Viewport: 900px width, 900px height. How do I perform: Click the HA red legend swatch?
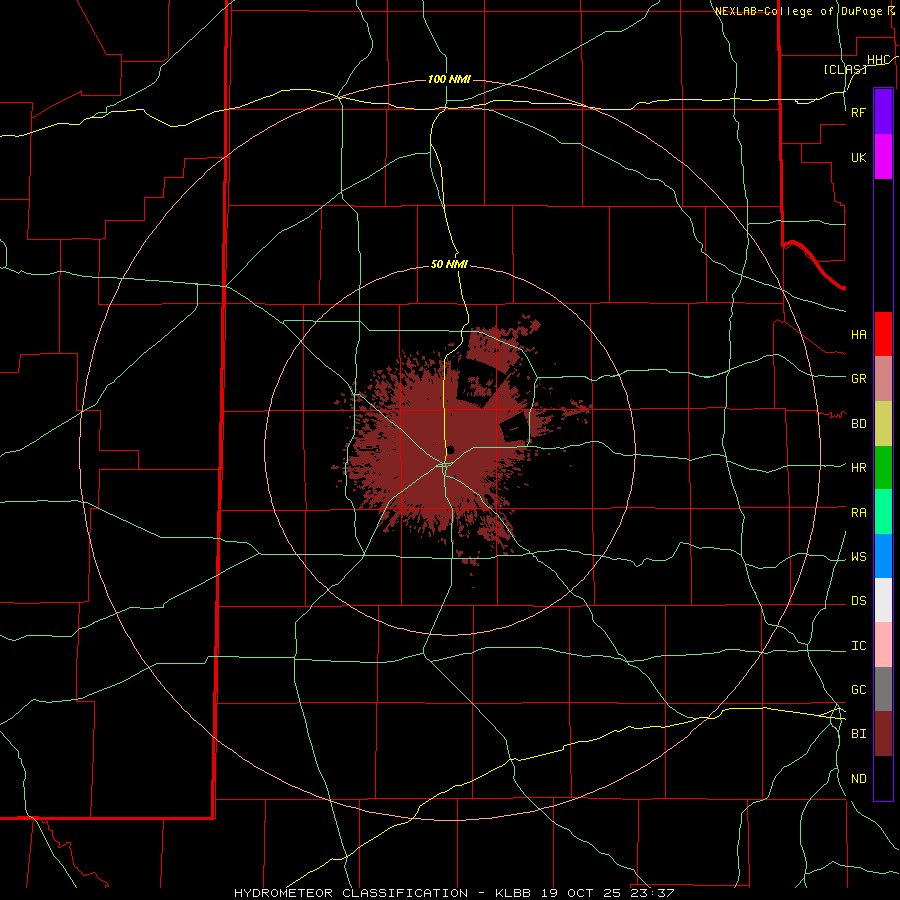883,334
